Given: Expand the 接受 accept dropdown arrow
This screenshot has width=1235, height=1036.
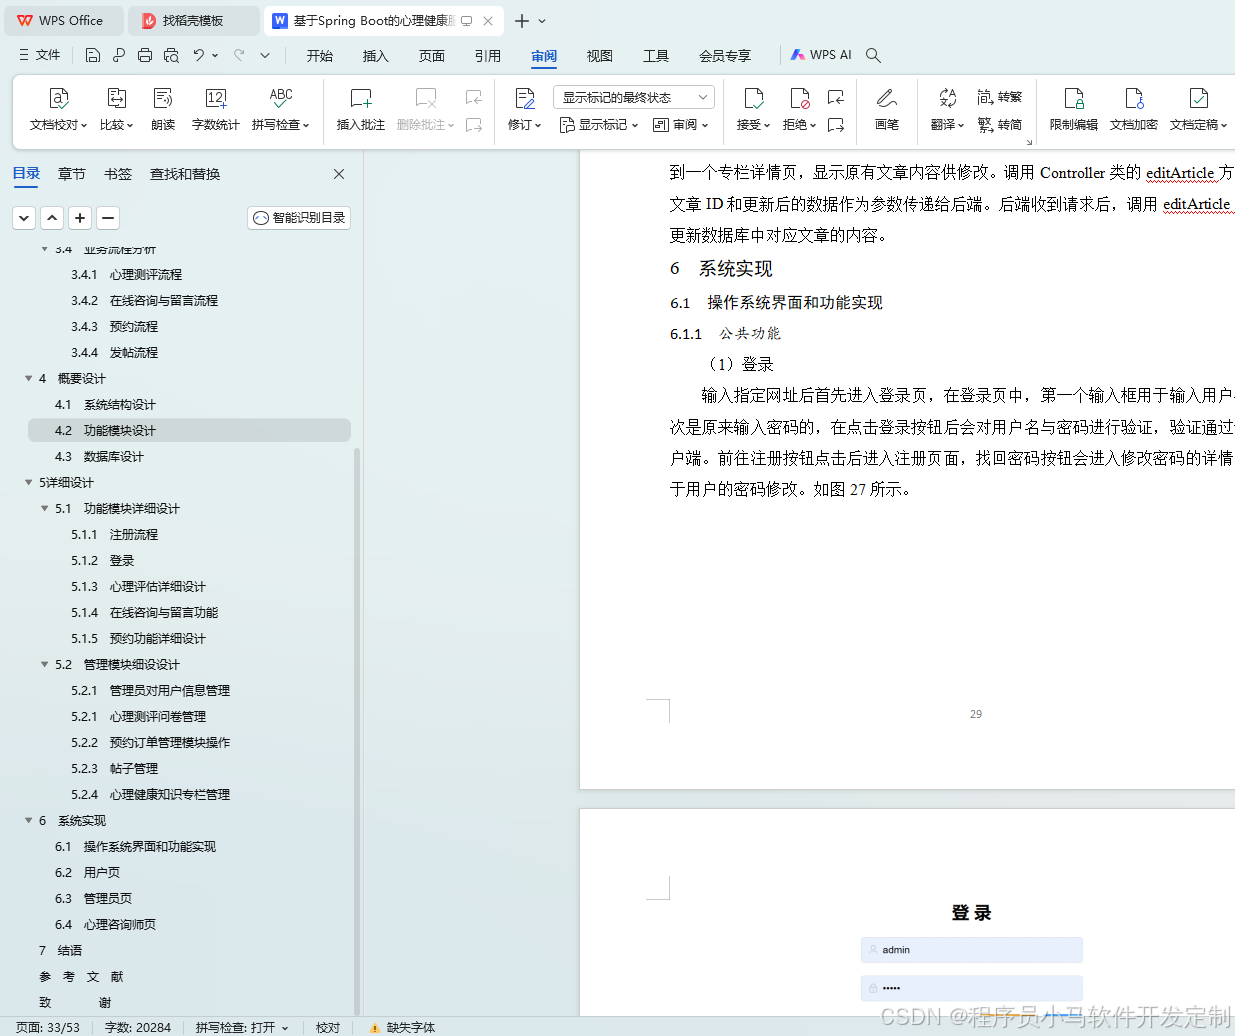Looking at the screenshot, I should tap(766, 124).
